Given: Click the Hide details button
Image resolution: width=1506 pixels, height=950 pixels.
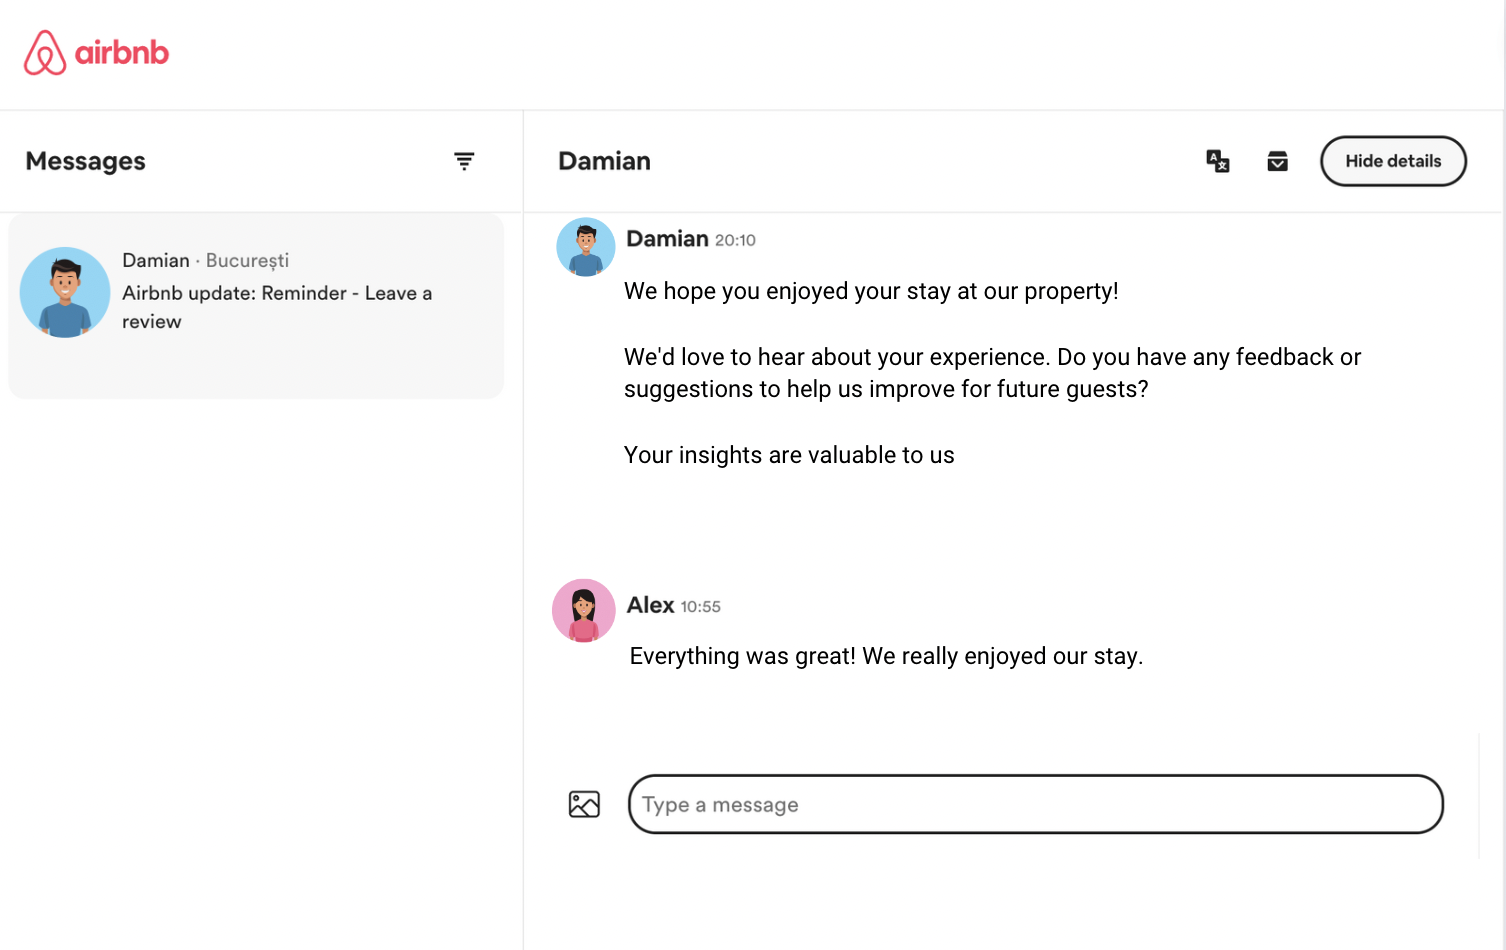Looking at the screenshot, I should (1393, 161).
